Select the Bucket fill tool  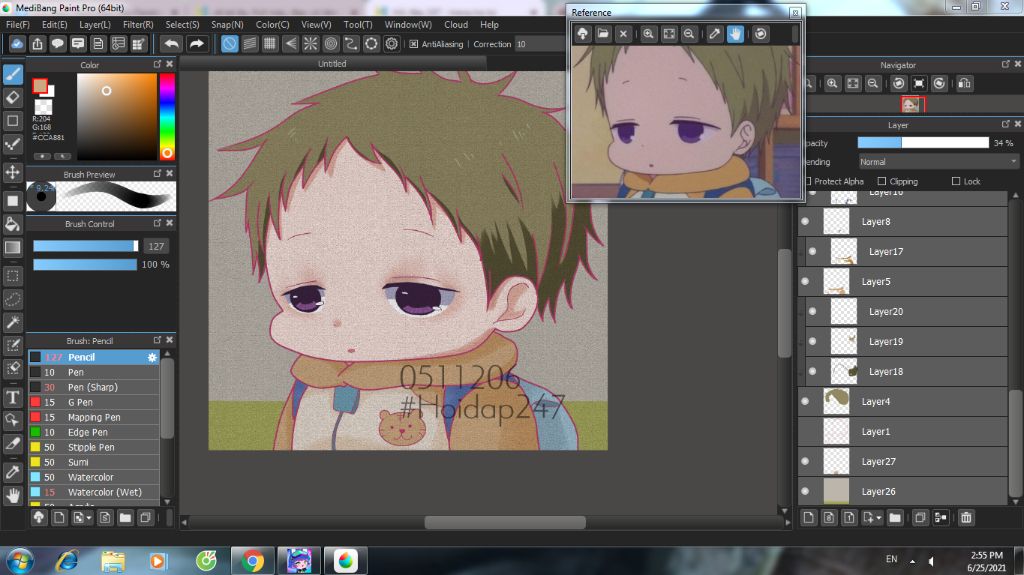pos(12,224)
